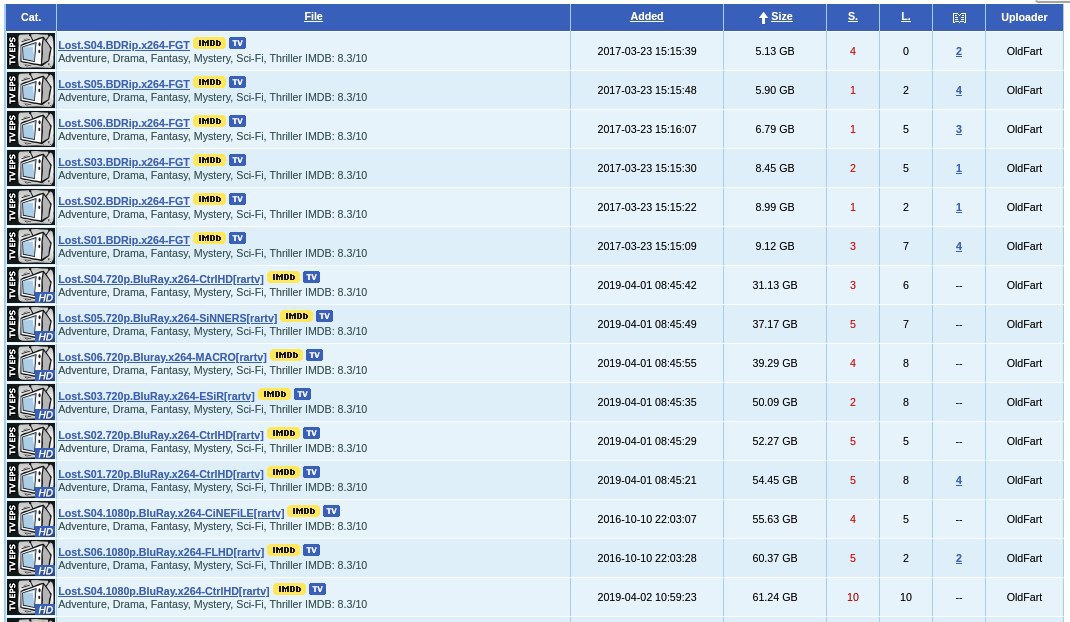Open IMDb badge for Lost.S04.BDRip.x264-FGT
The image size is (1070, 622).
click(209, 43)
